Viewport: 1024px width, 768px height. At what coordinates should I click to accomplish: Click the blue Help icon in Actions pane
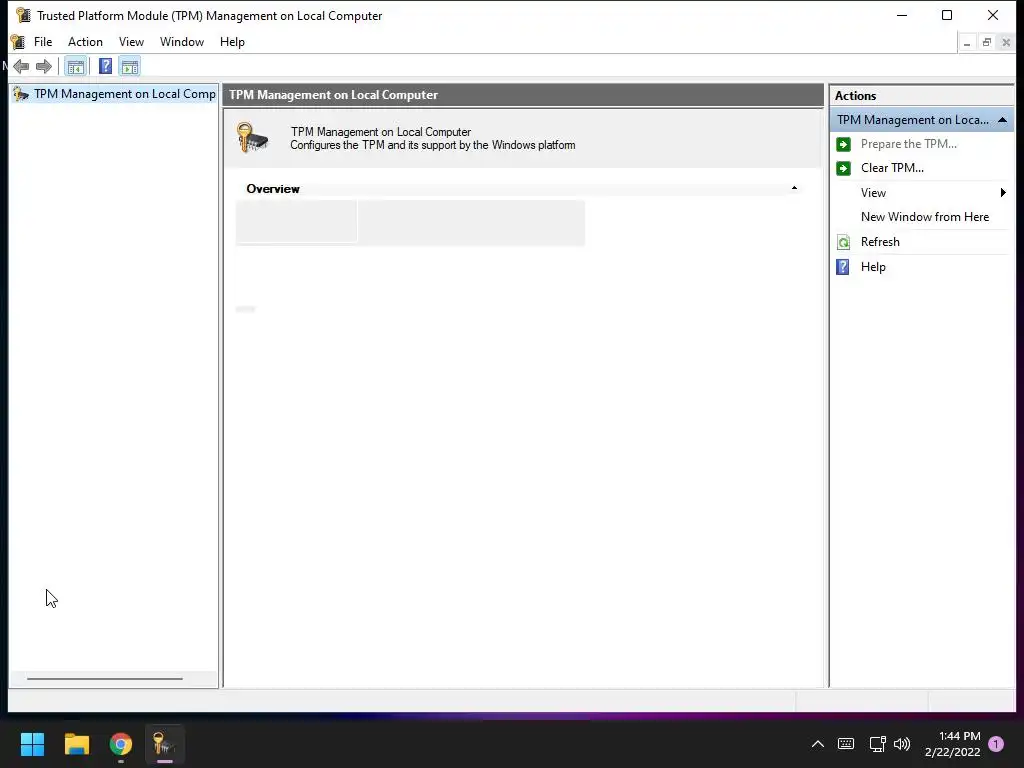[843, 267]
